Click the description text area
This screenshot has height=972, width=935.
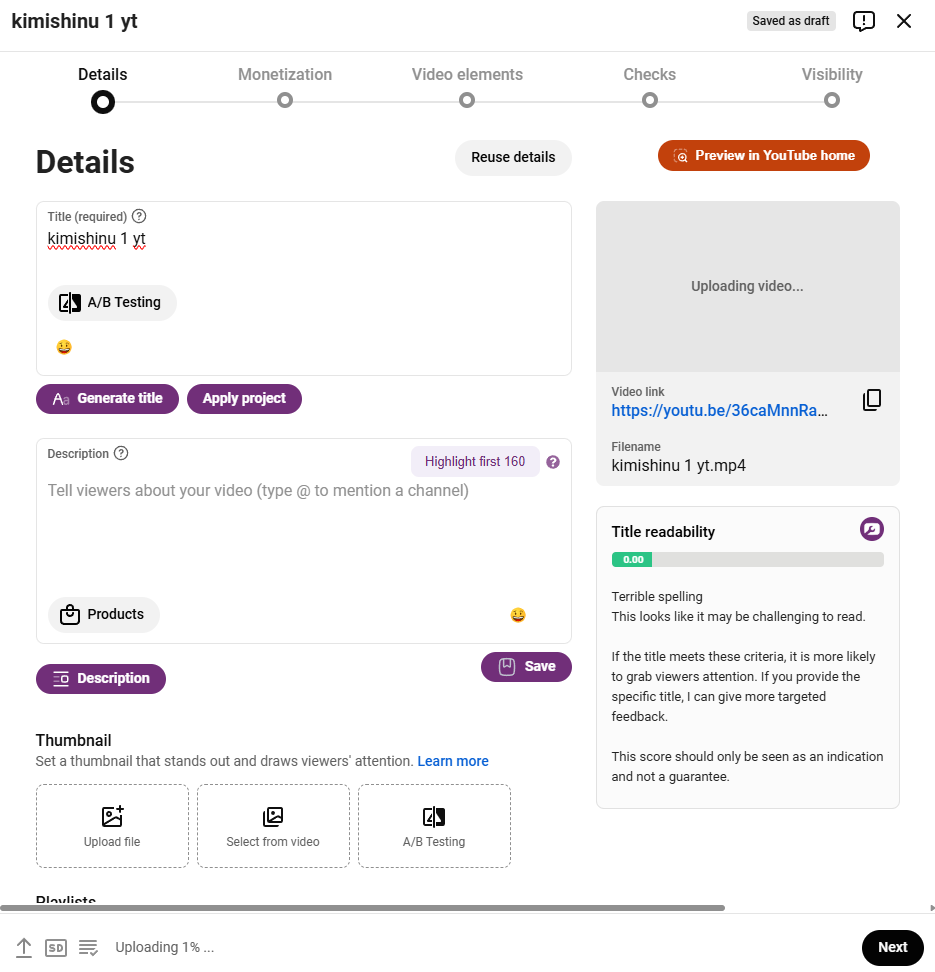pos(303,533)
